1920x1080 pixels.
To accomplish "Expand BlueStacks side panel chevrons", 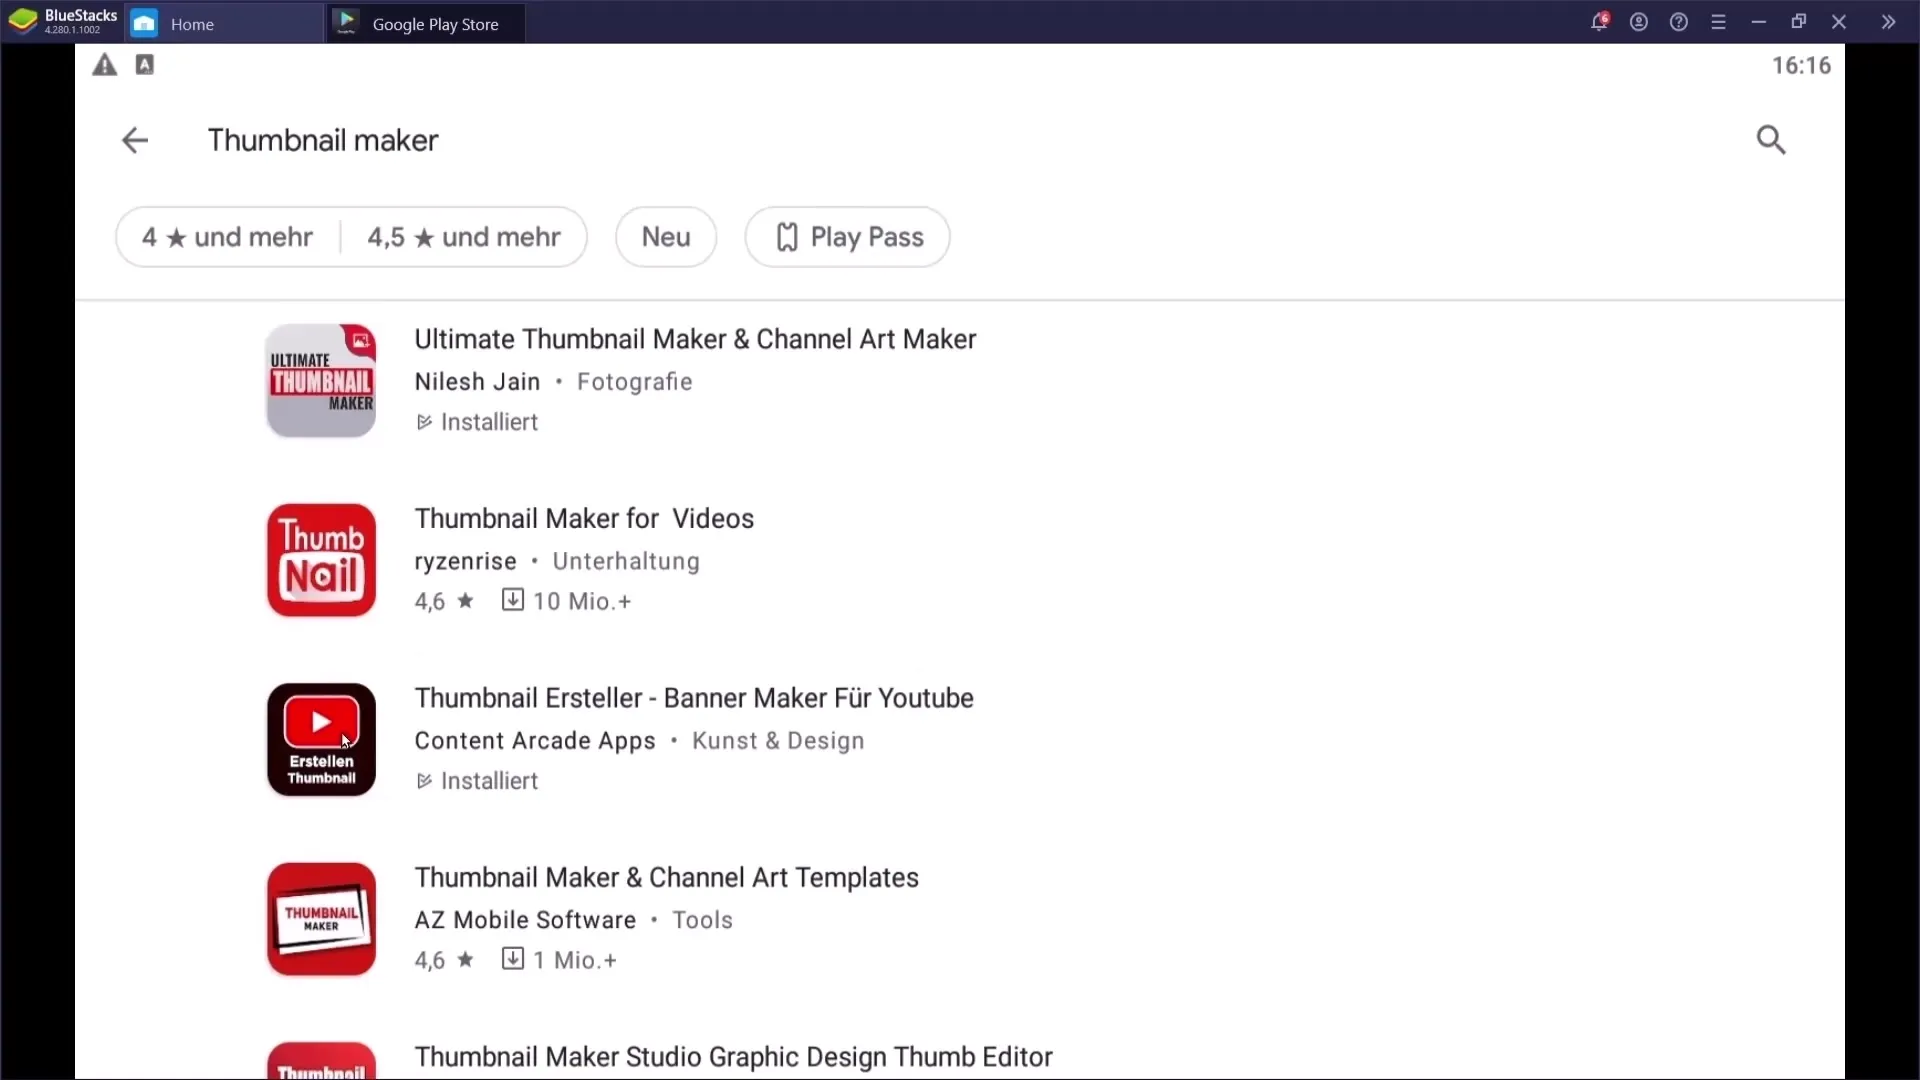I will (1888, 22).
